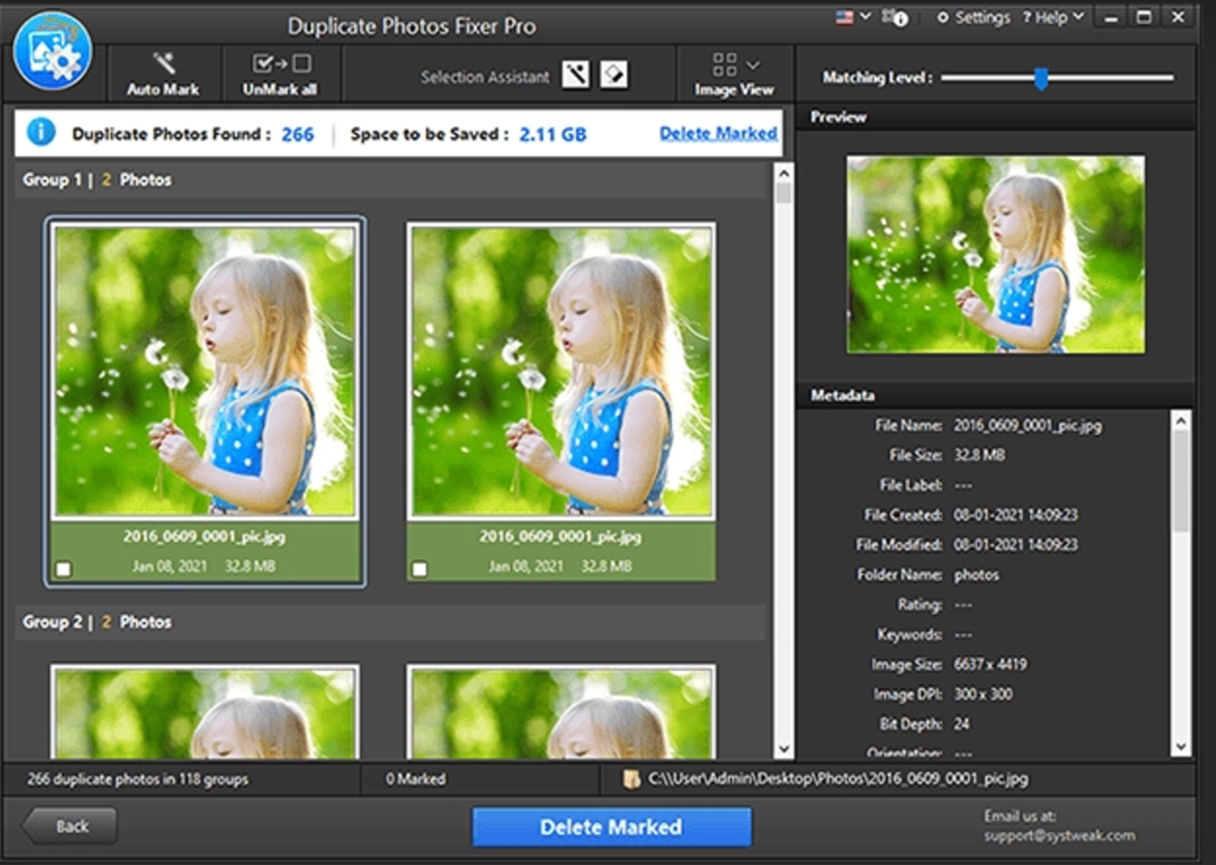
Task: Click the Metadata panel header
Action: [x=995, y=395]
